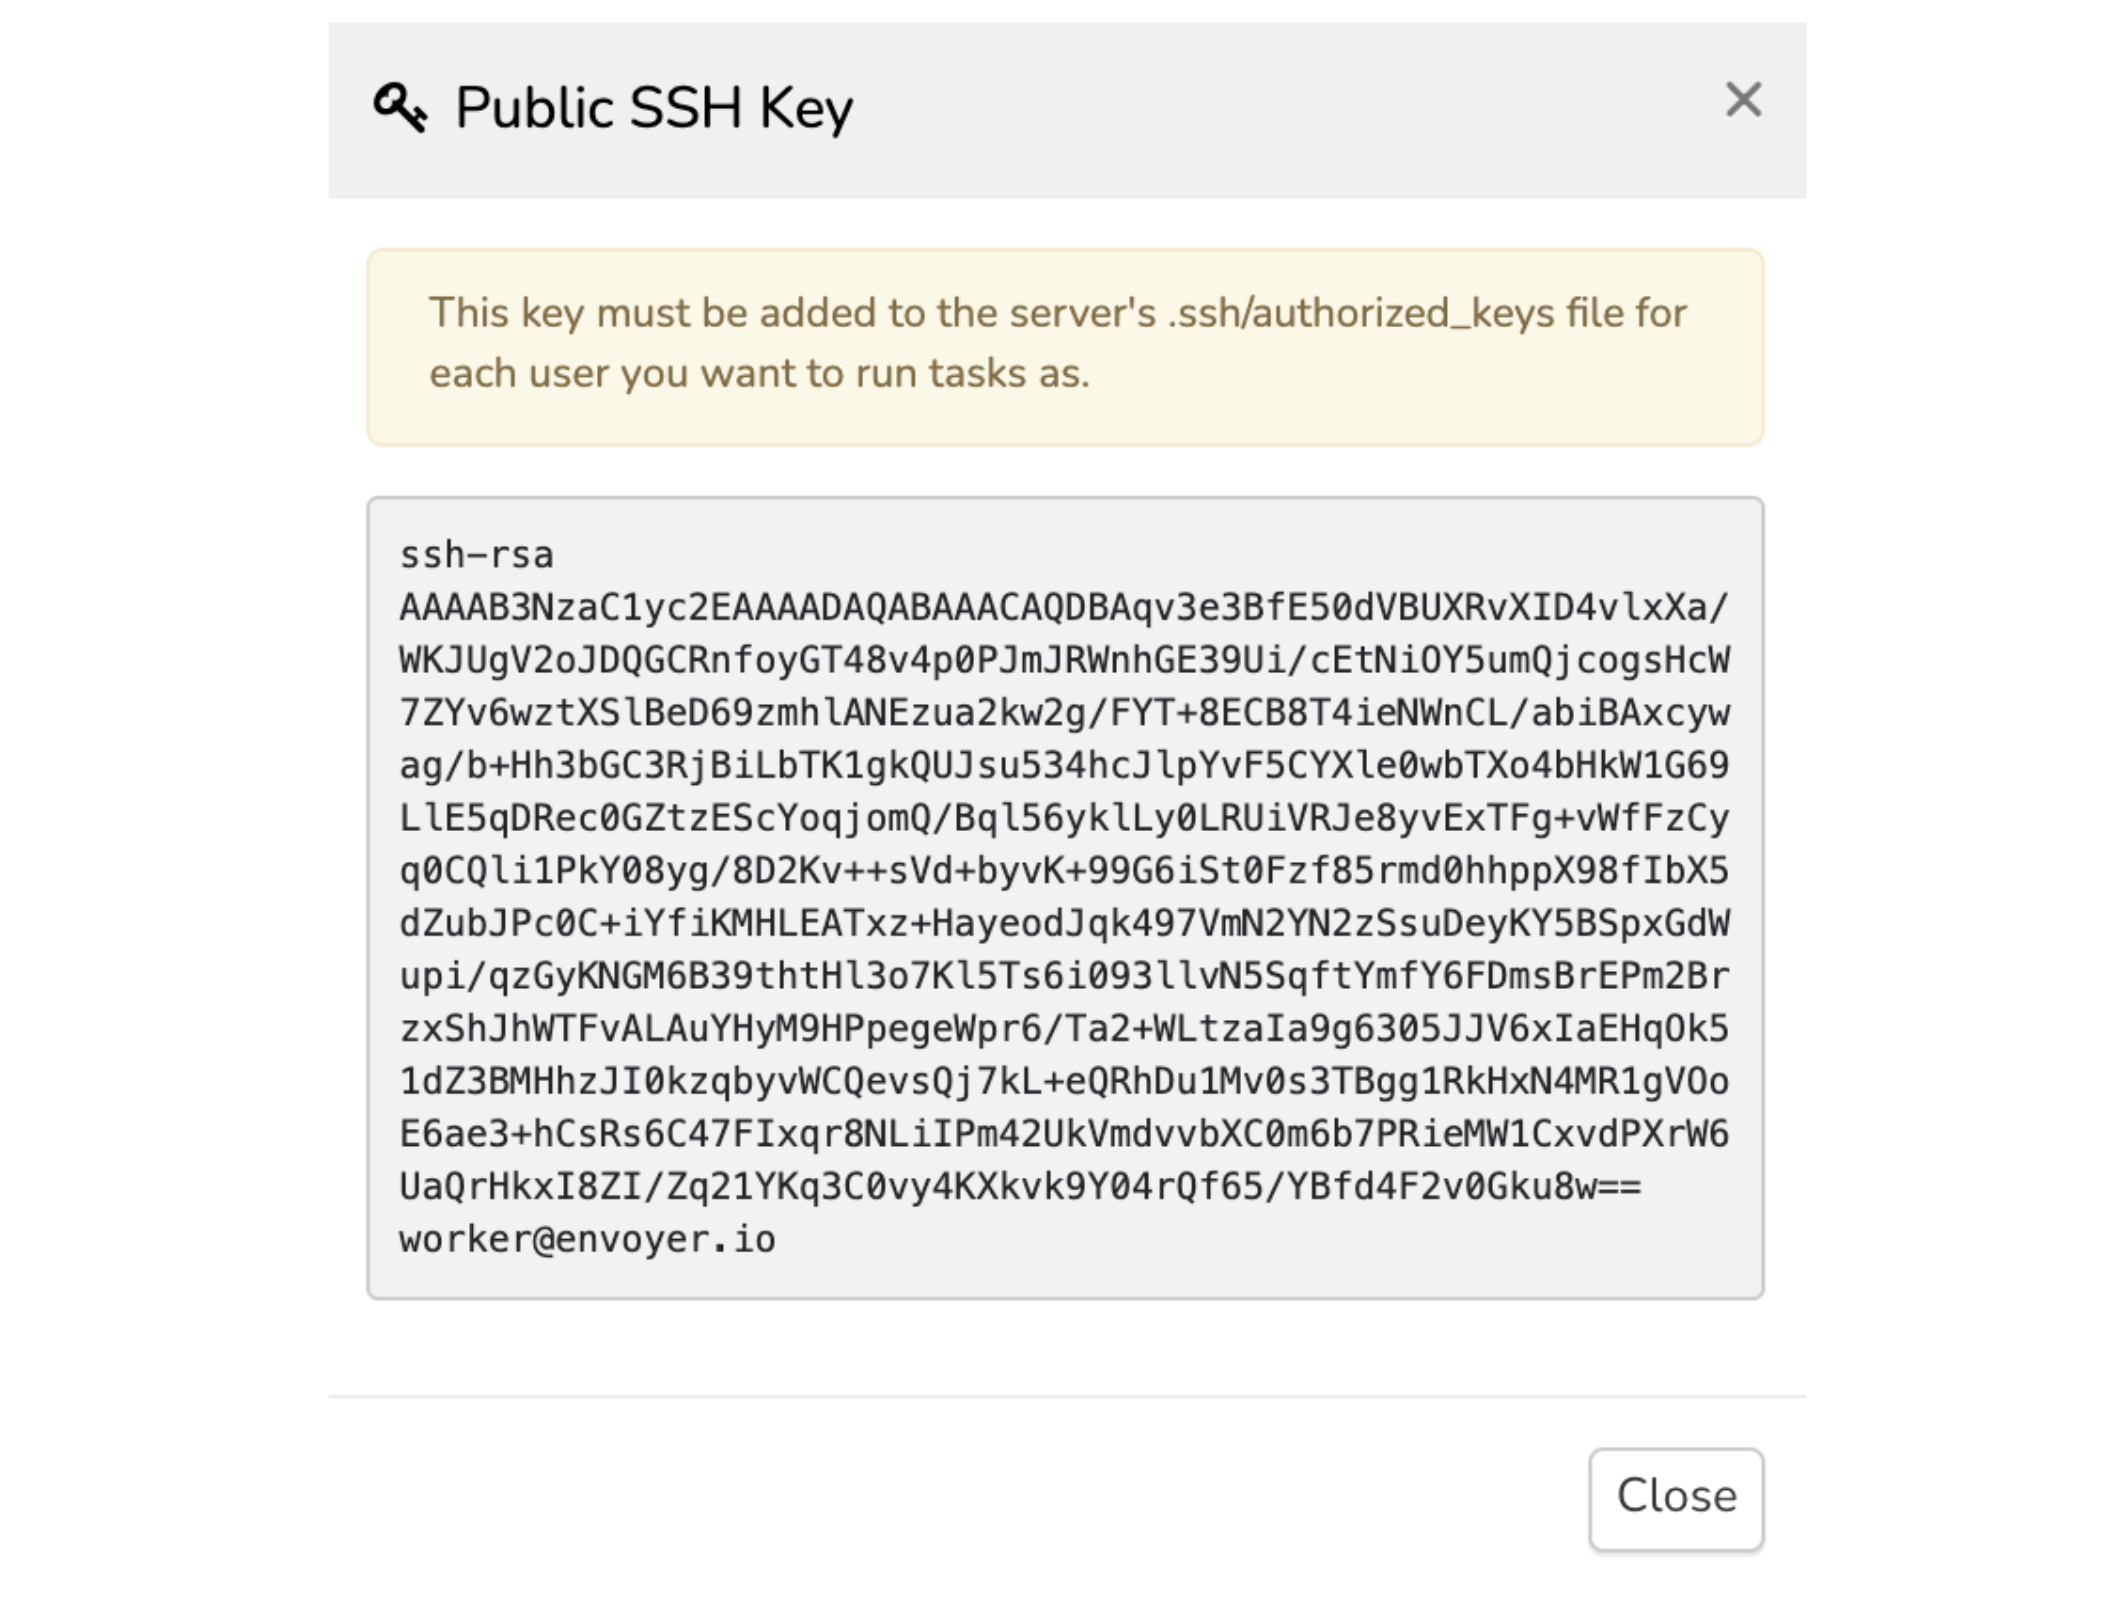Click the "Public SSH Key" title
This screenshot has width=2126, height=1606.
[654, 108]
